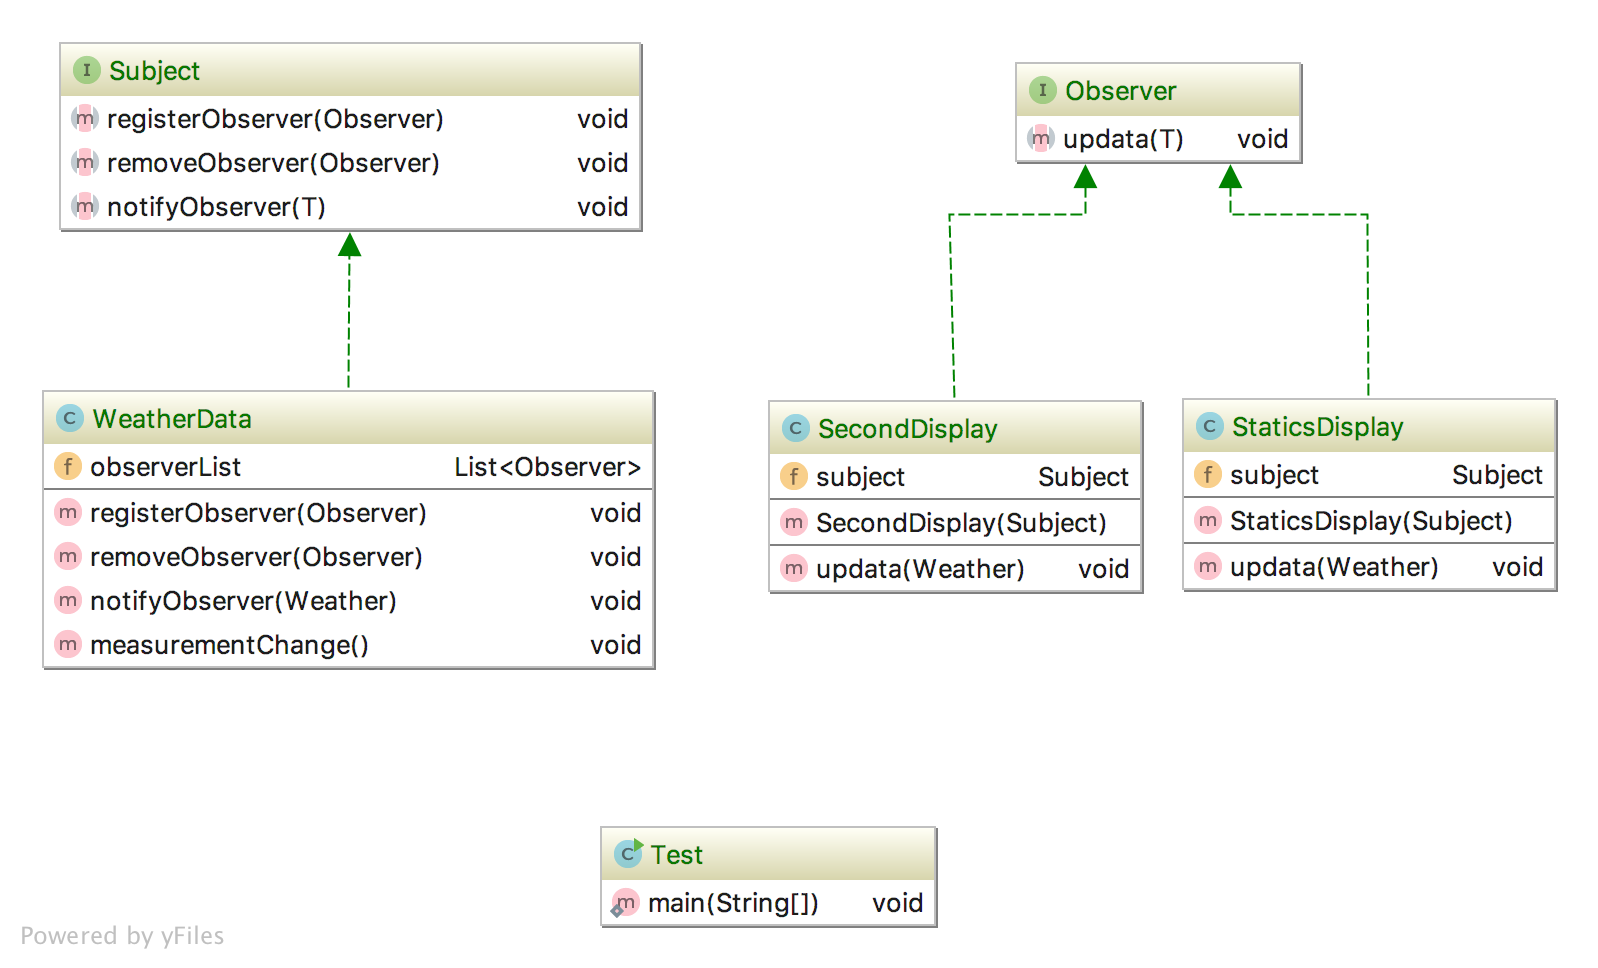Click the method icon of measurementChange()
Viewport: 1598px width, 968px height.
click(68, 644)
